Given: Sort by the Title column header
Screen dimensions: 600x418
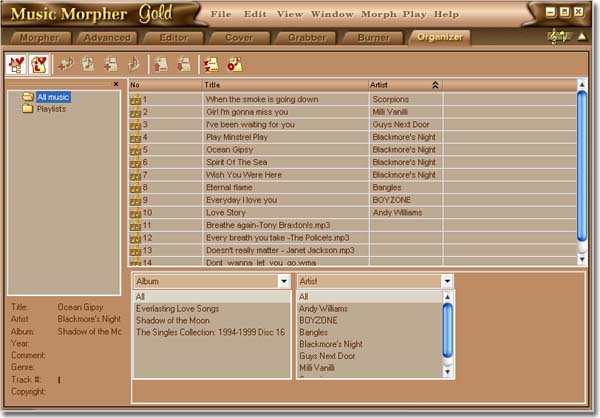Looking at the screenshot, I should click(285, 85).
